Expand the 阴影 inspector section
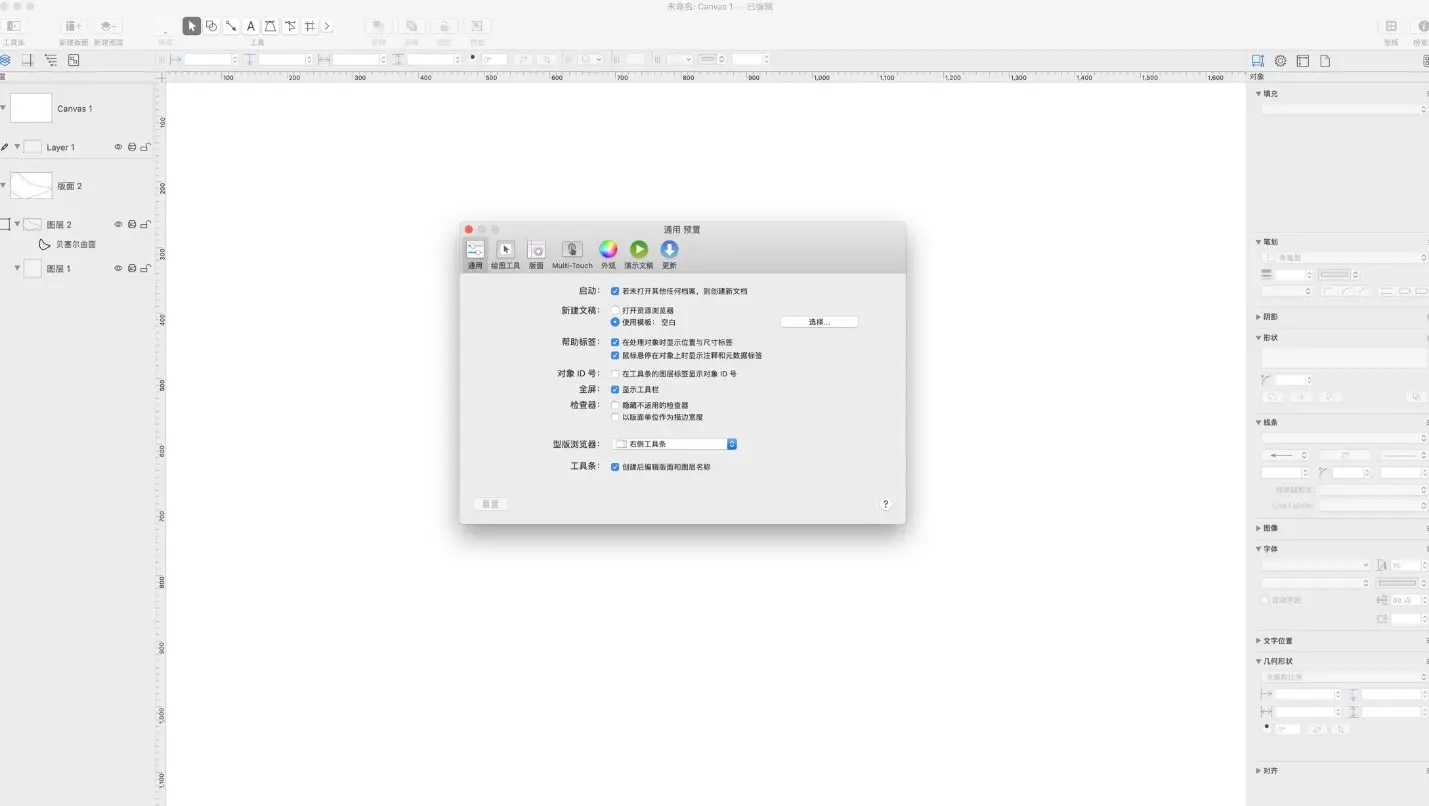The height and width of the screenshot is (806, 1429). tap(1259, 317)
